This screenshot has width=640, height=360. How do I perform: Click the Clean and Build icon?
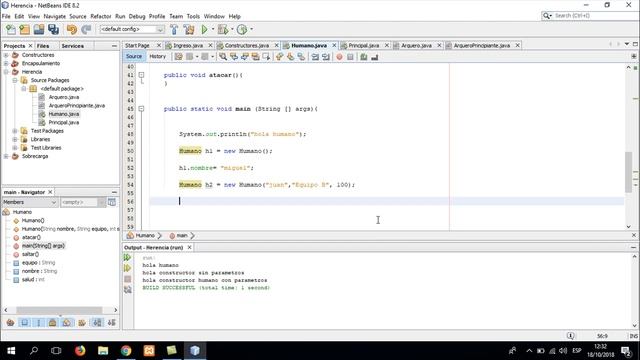pos(189,29)
